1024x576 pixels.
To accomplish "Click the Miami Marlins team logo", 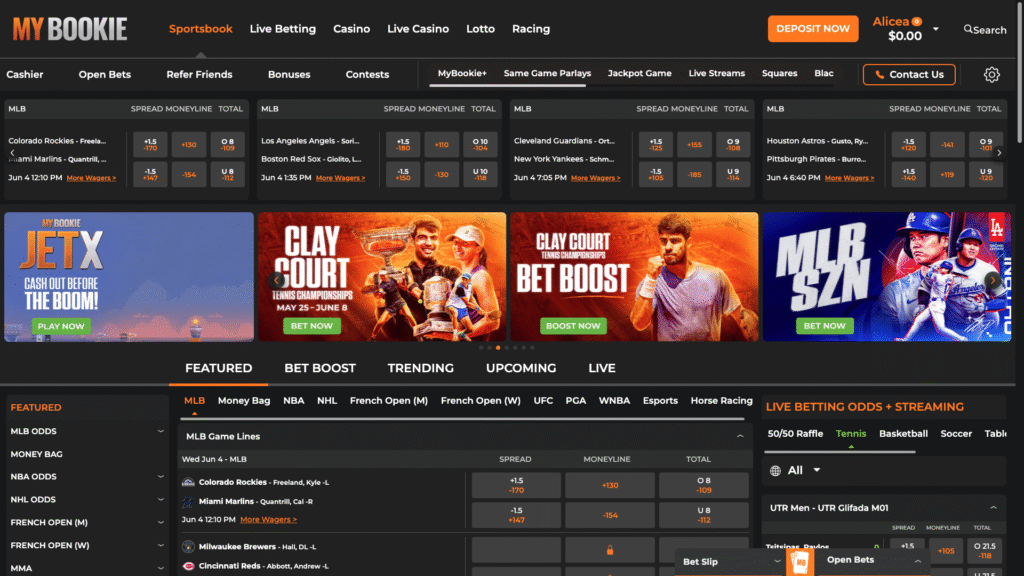I will point(188,502).
